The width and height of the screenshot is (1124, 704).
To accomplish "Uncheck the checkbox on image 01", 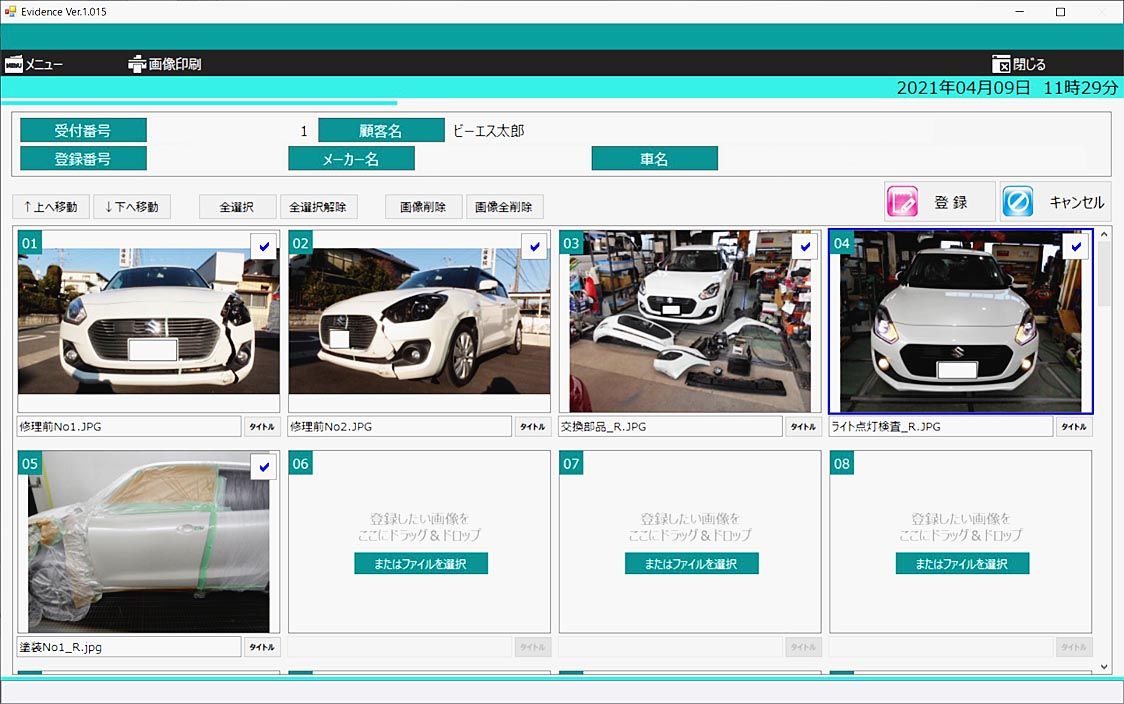I will click(x=263, y=246).
